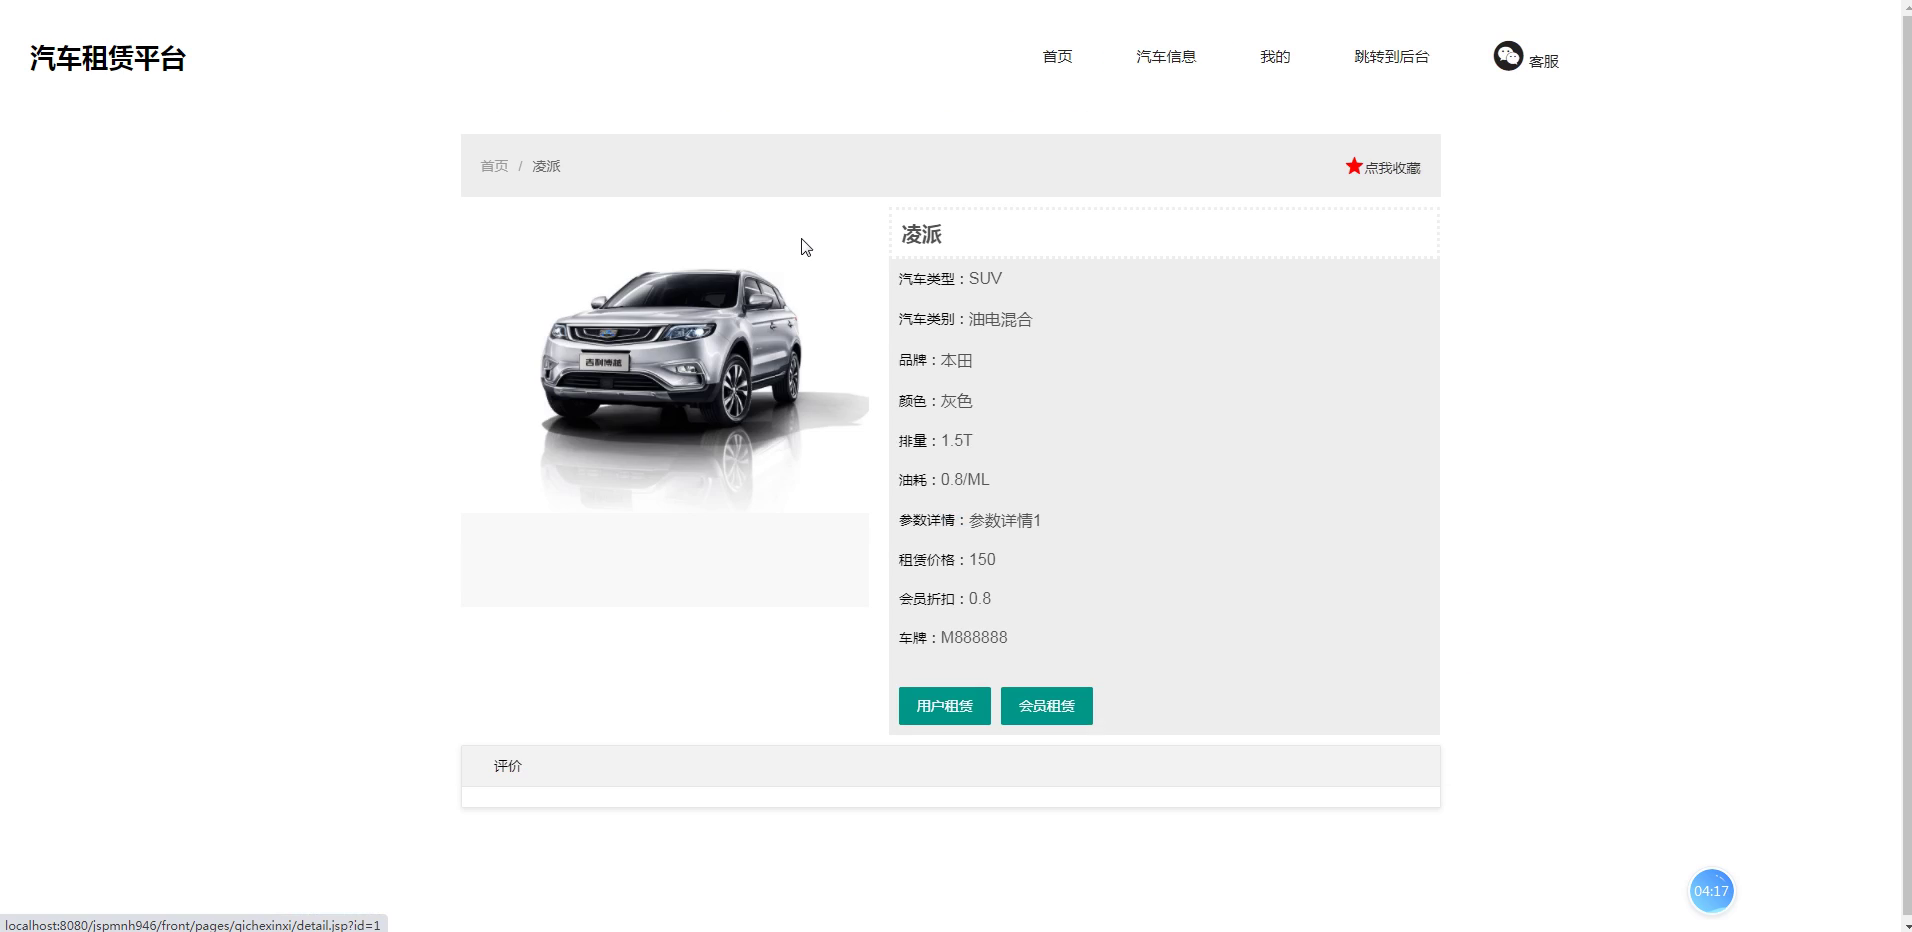
Task: Click 客服 label in the header
Action: click(1544, 61)
